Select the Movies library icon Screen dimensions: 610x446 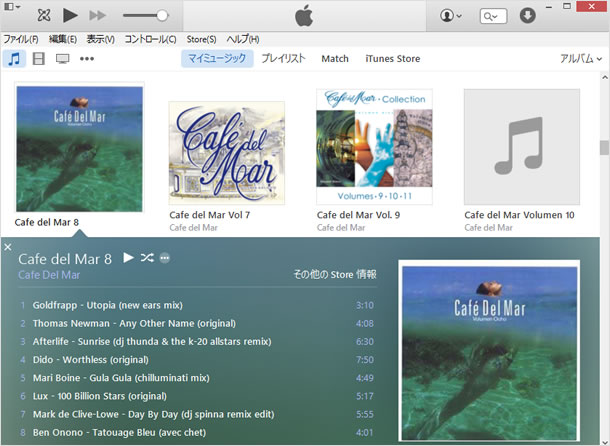[x=38, y=59]
